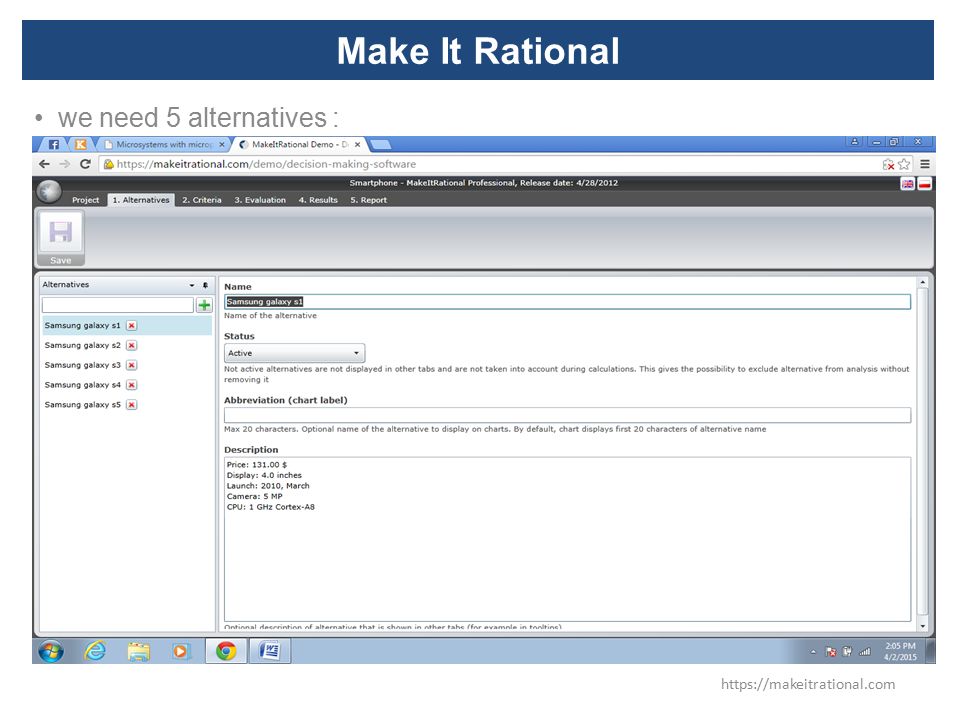This screenshot has height=720, width=960.
Task: Delete Samsung galaxy s3 alternative
Action: click(x=132, y=365)
